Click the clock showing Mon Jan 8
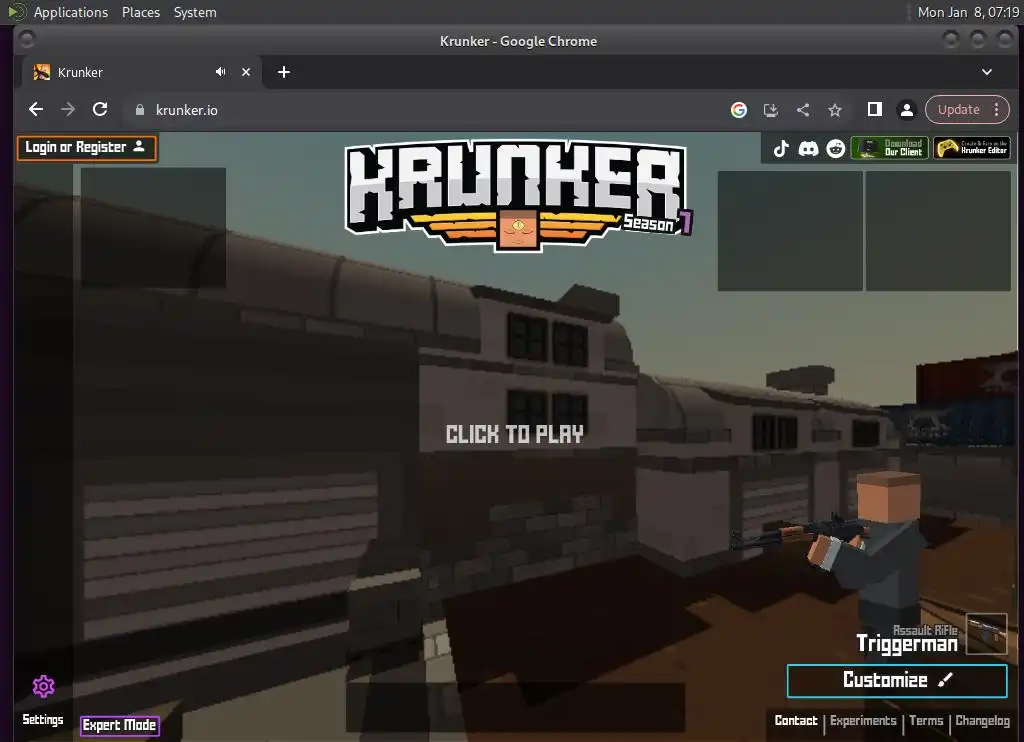Image resolution: width=1024 pixels, height=742 pixels. pyautogui.click(x=968, y=12)
